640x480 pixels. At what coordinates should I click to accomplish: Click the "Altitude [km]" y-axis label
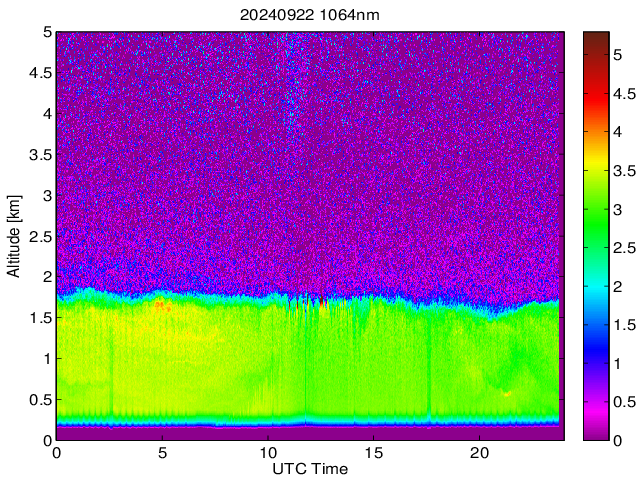tap(14, 236)
